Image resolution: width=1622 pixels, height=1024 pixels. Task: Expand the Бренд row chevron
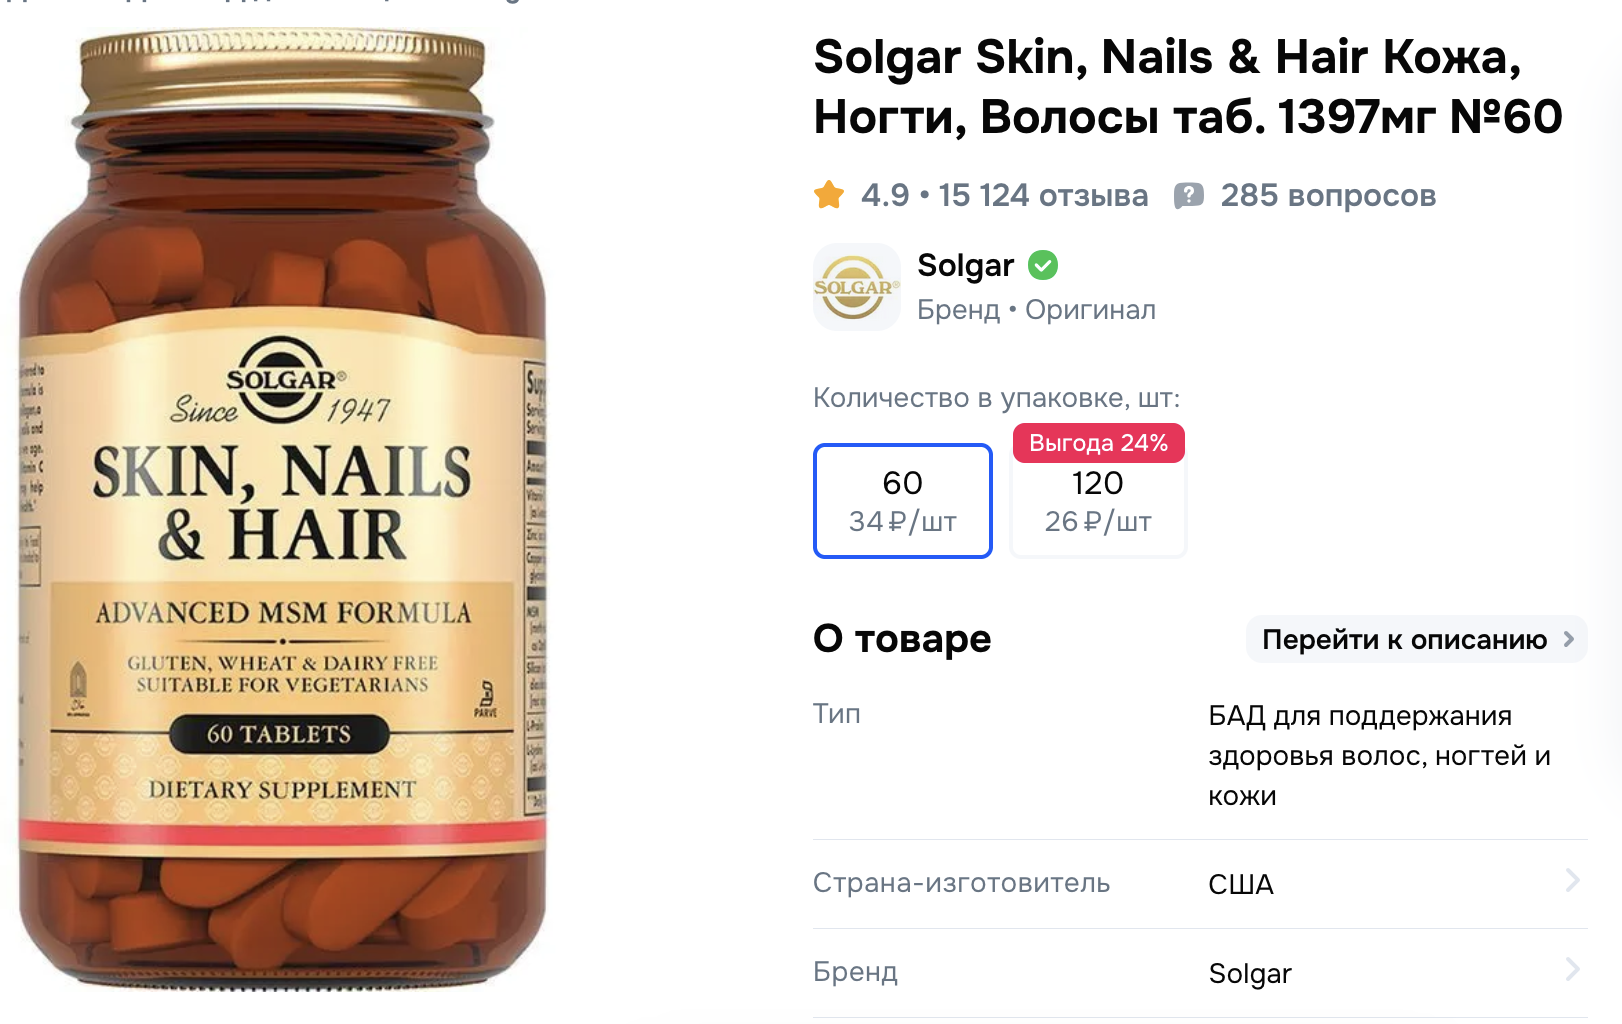(1572, 970)
